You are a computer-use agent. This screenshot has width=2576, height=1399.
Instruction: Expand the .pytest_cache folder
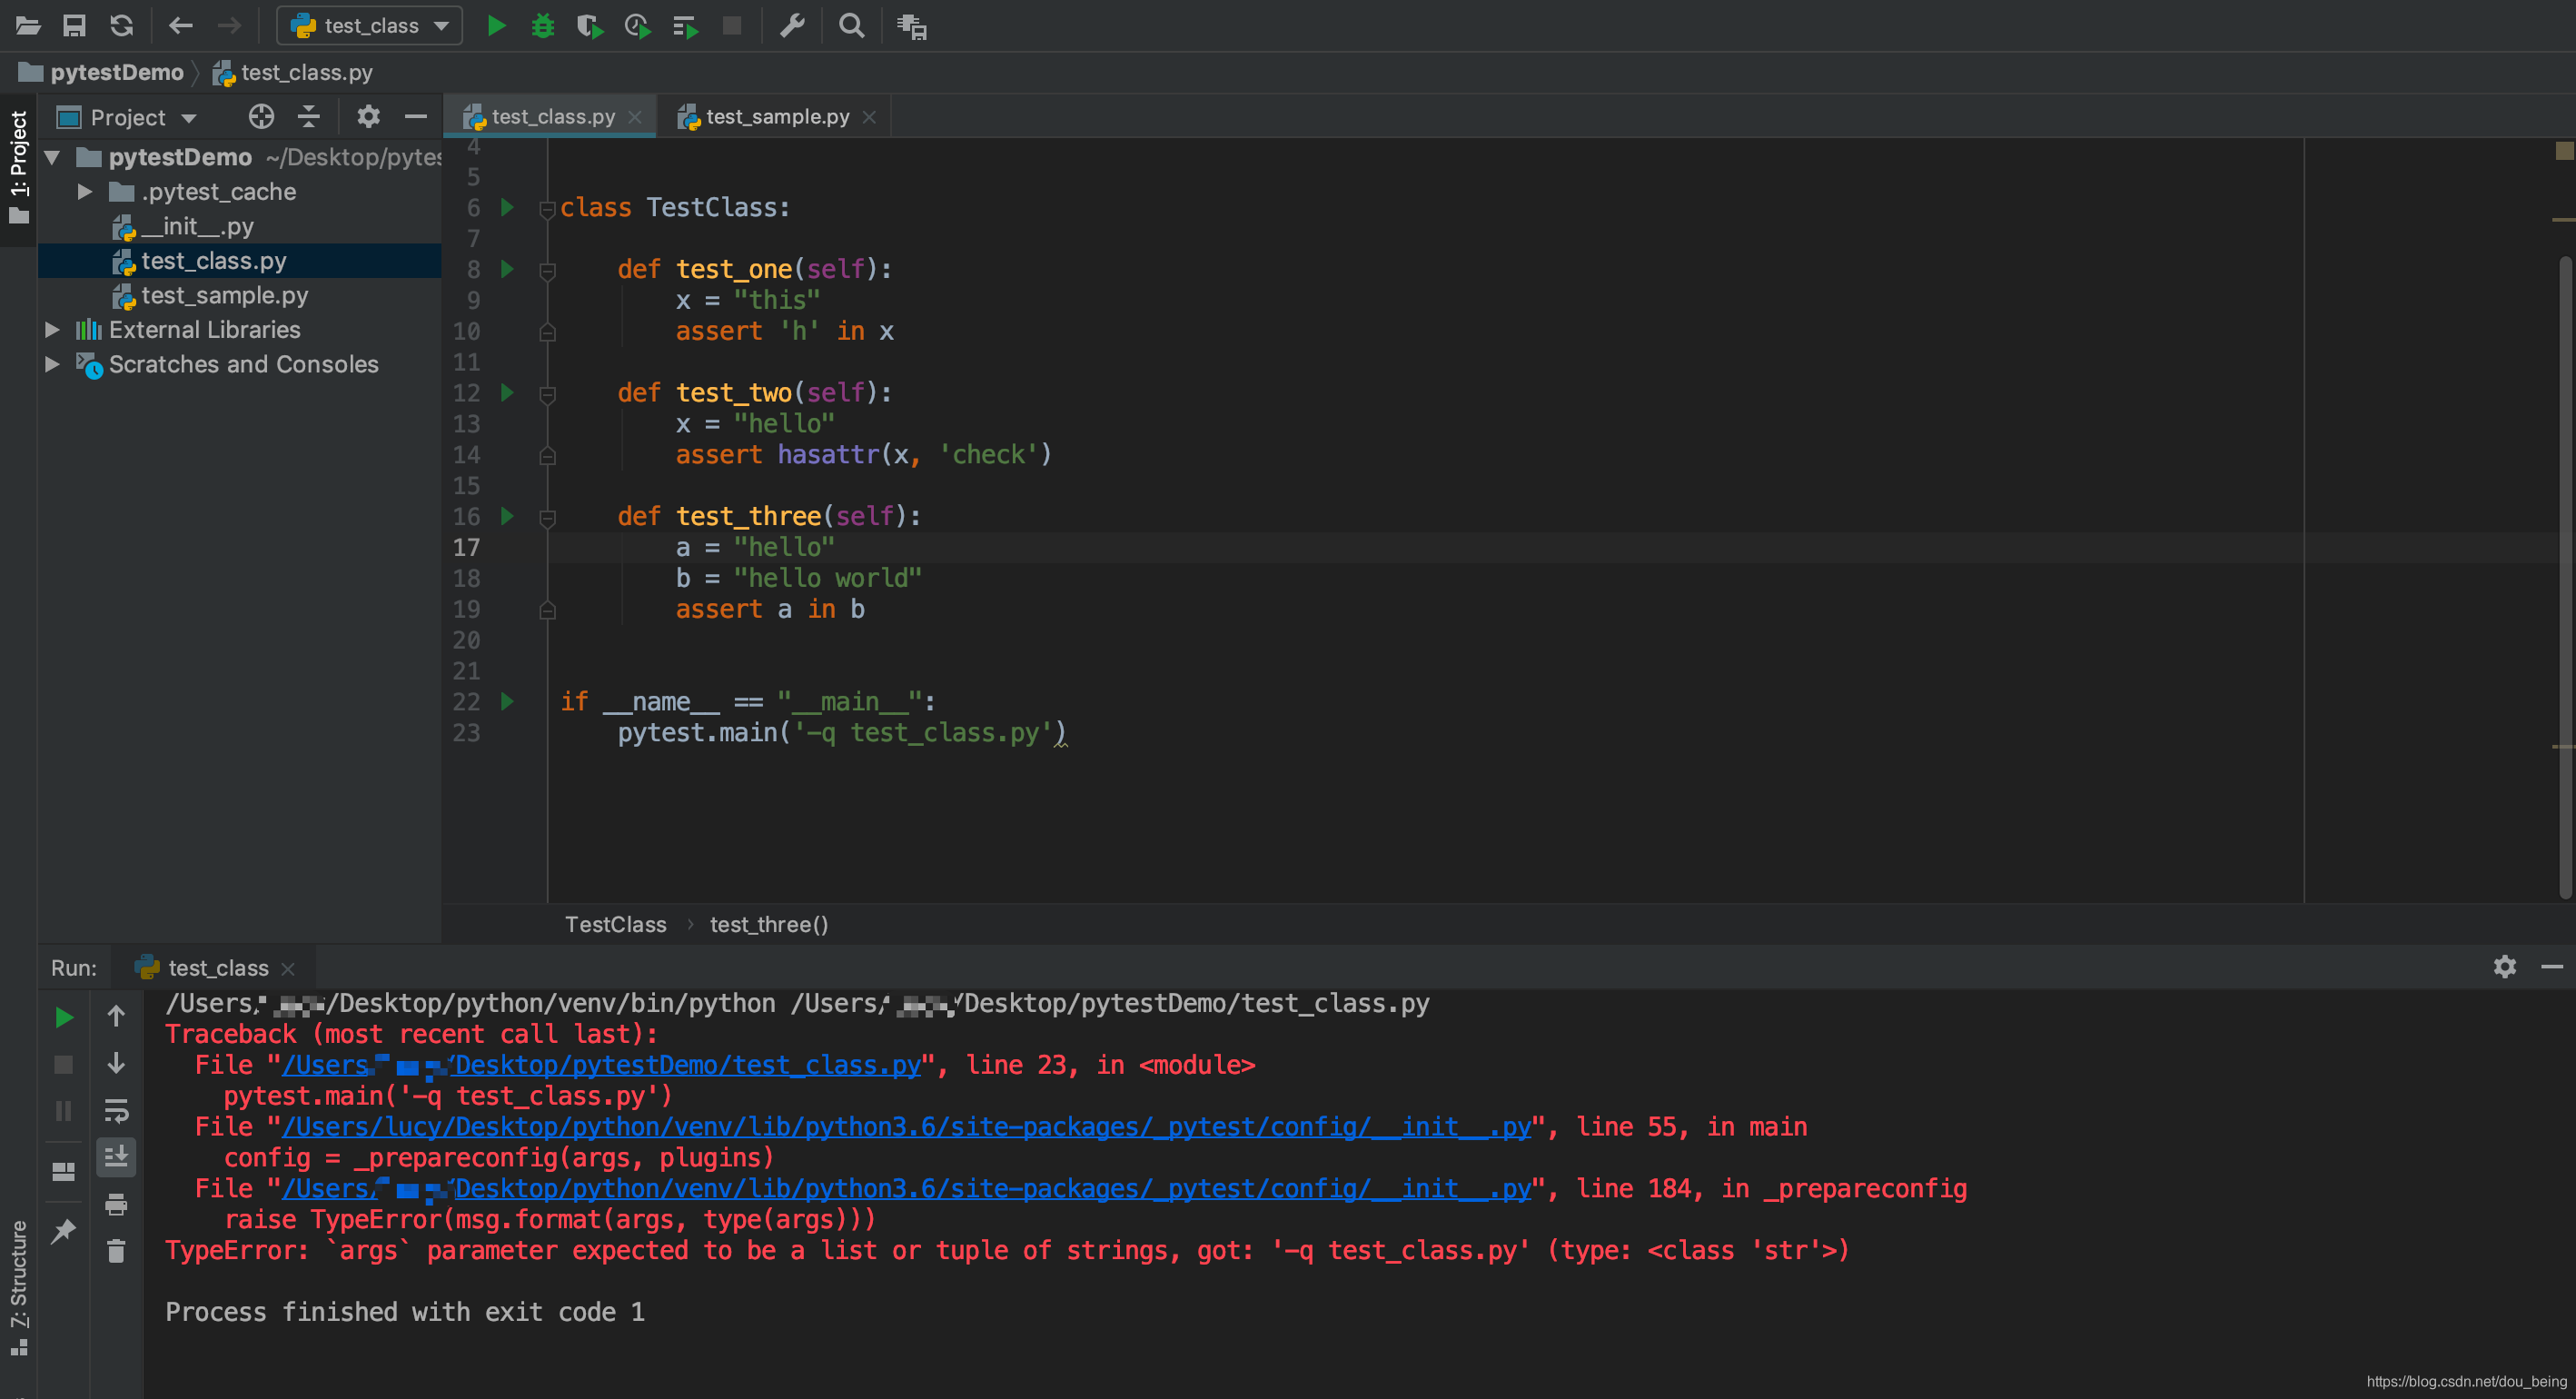(x=85, y=192)
